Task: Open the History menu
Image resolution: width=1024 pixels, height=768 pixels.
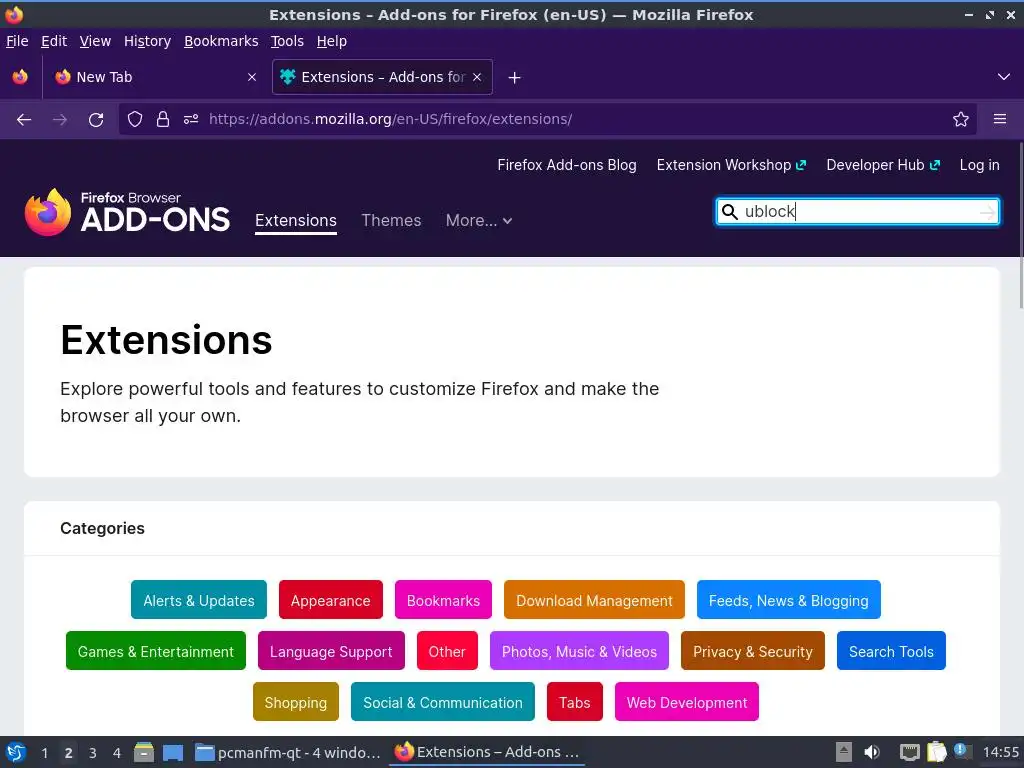Action: click(x=147, y=41)
